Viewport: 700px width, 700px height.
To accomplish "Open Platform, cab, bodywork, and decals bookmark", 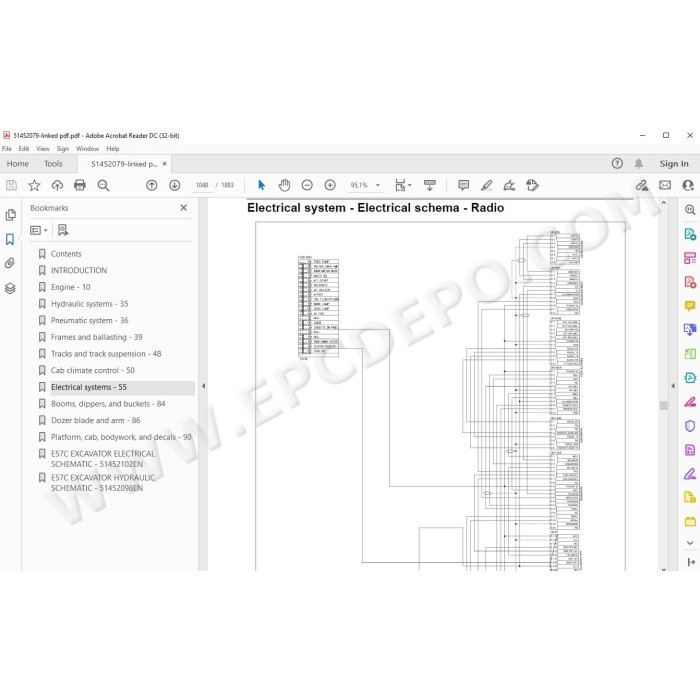I will coord(121,437).
